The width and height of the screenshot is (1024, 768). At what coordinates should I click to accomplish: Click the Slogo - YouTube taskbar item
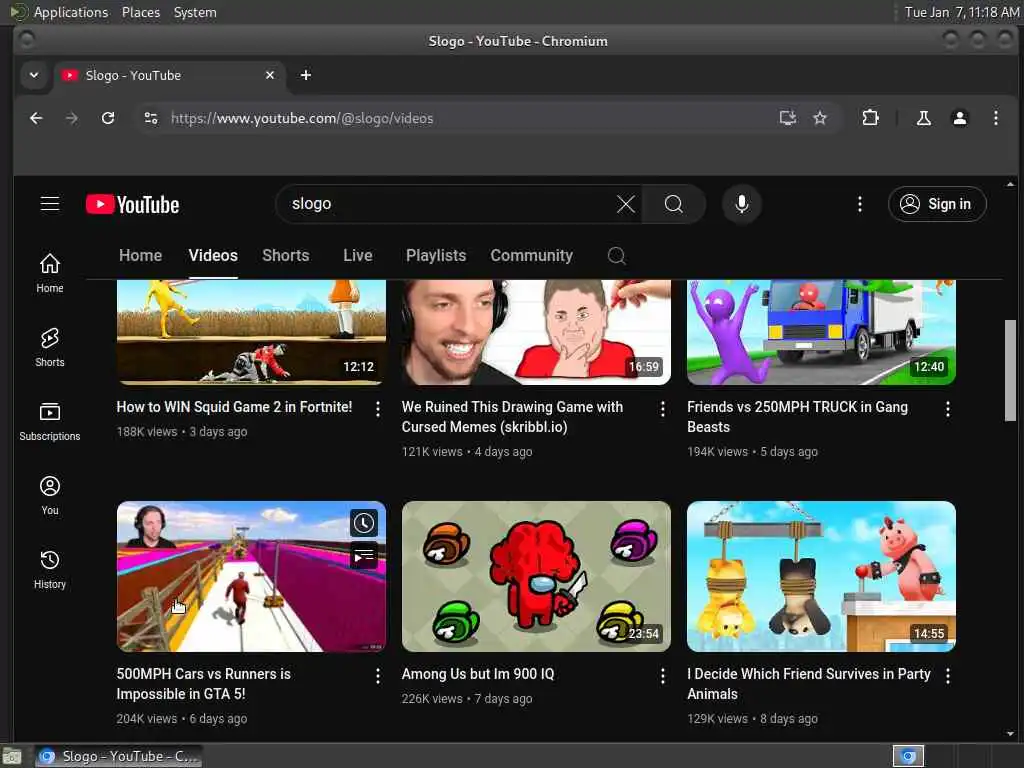click(x=118, y=756)
